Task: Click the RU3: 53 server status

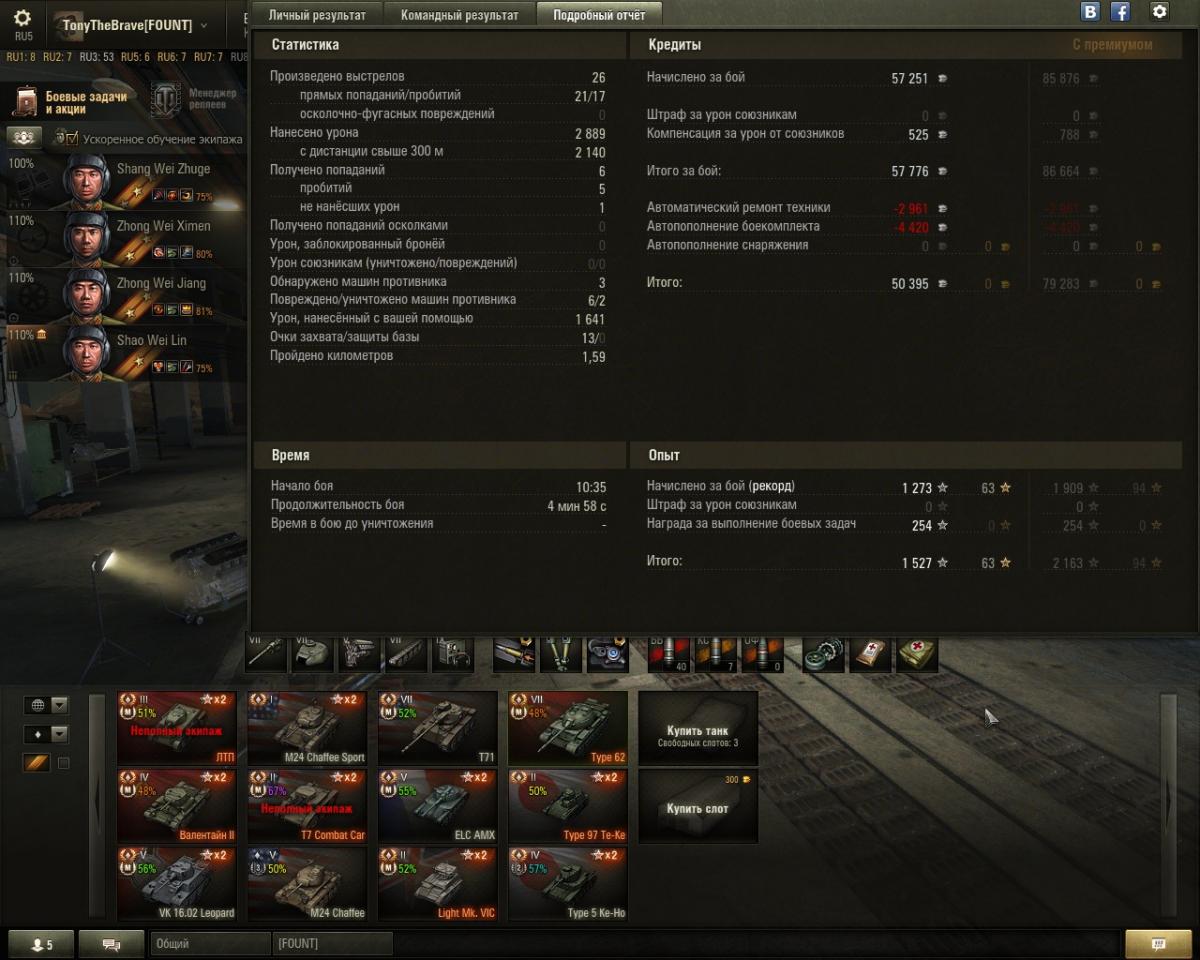Action: 96,57
